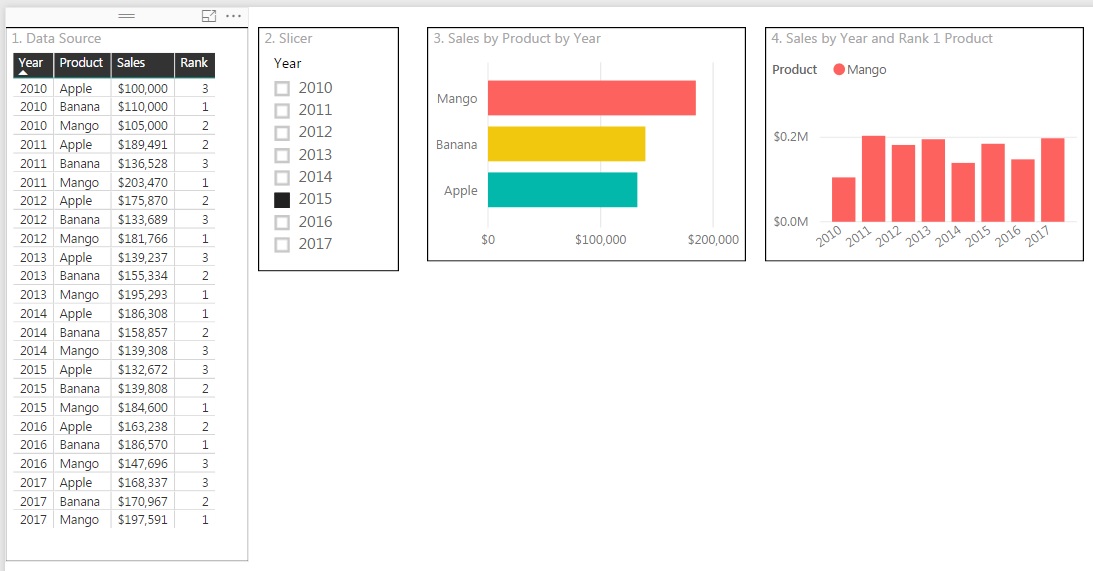Select the 2015 column in Rank 1 chart
Image resolution: width=1093 pixels, height=571 pixels.
(x=993, y=183)
